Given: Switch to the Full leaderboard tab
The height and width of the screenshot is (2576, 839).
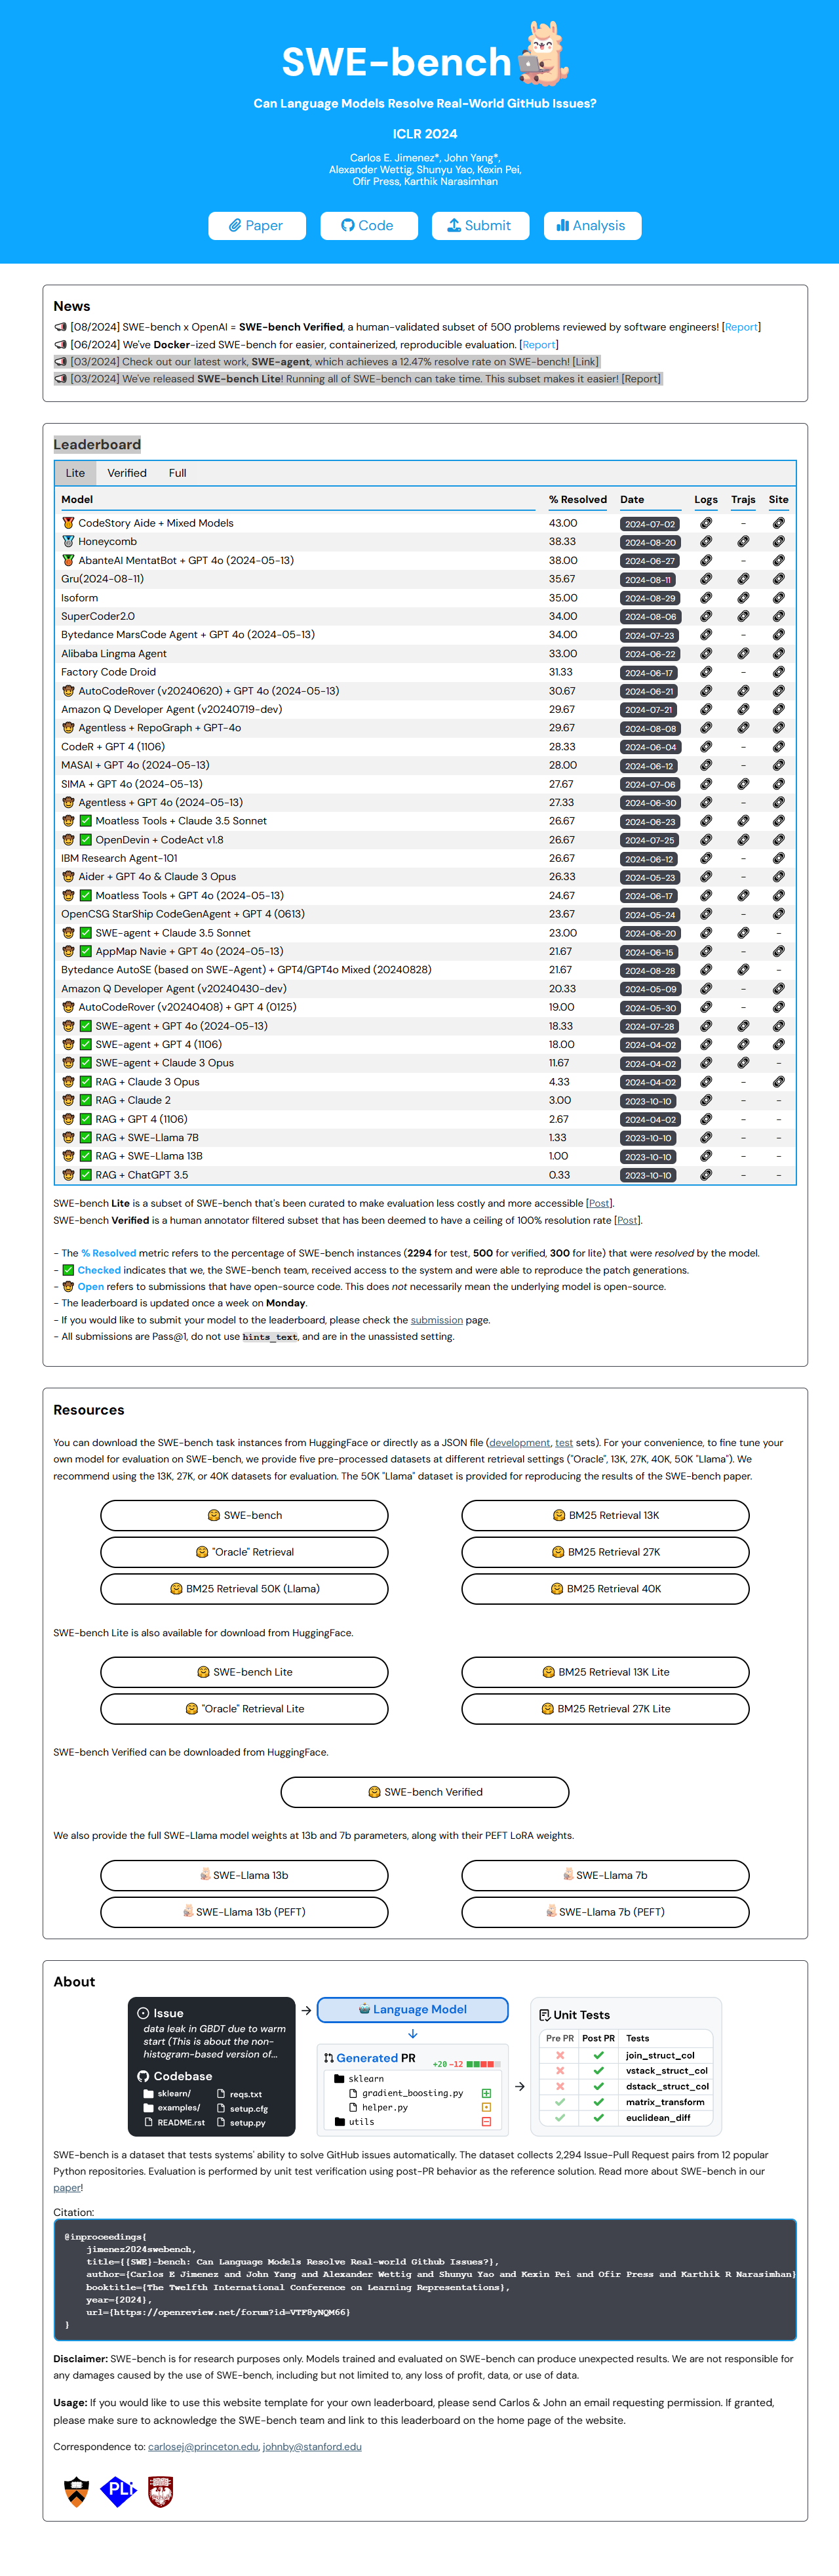Looking at the screenshot, I should pos(177,473).
